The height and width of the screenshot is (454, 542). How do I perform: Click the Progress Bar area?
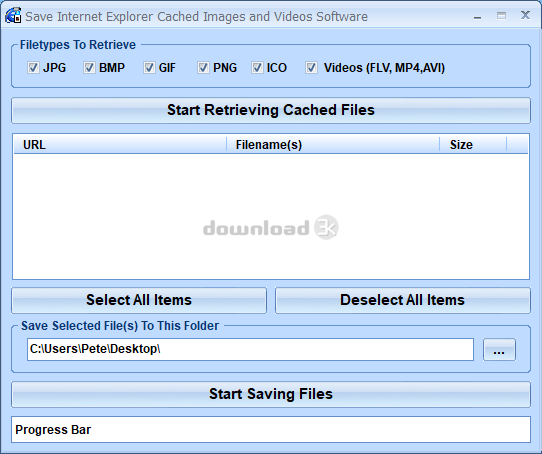coord(271,429)
